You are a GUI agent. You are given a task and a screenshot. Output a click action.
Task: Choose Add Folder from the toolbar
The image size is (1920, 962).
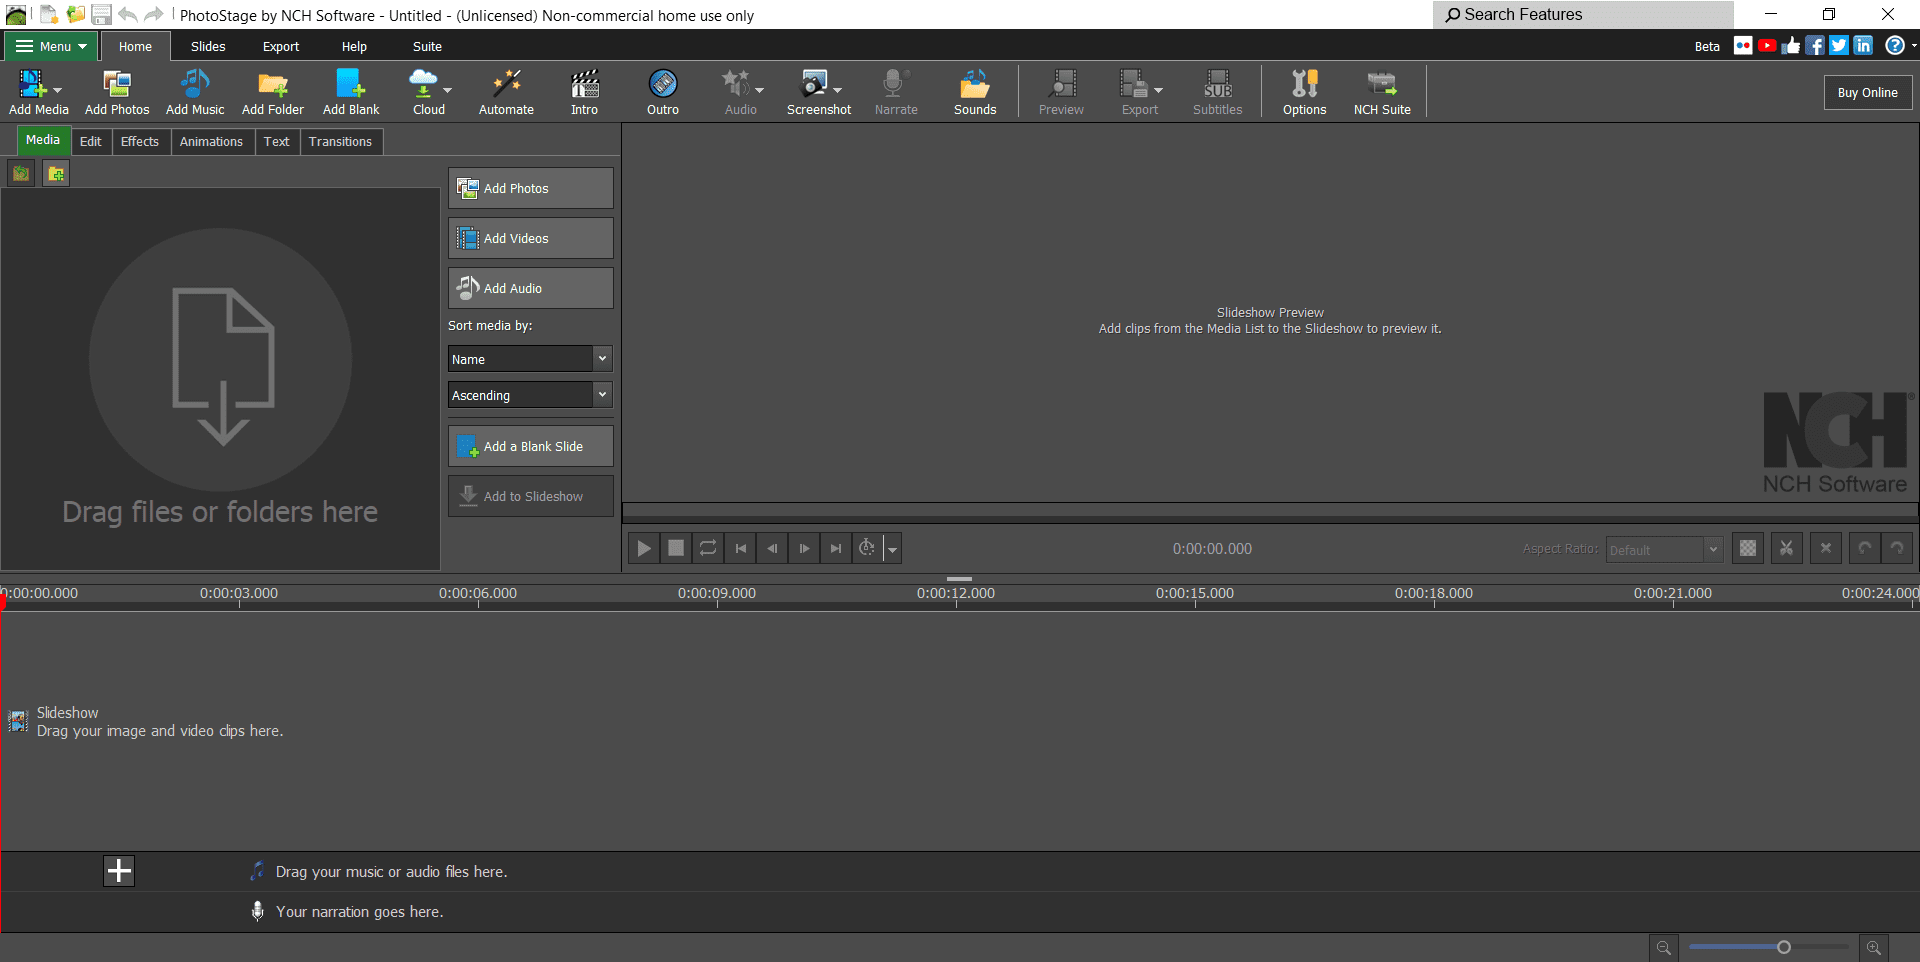(x=273, y=92)
